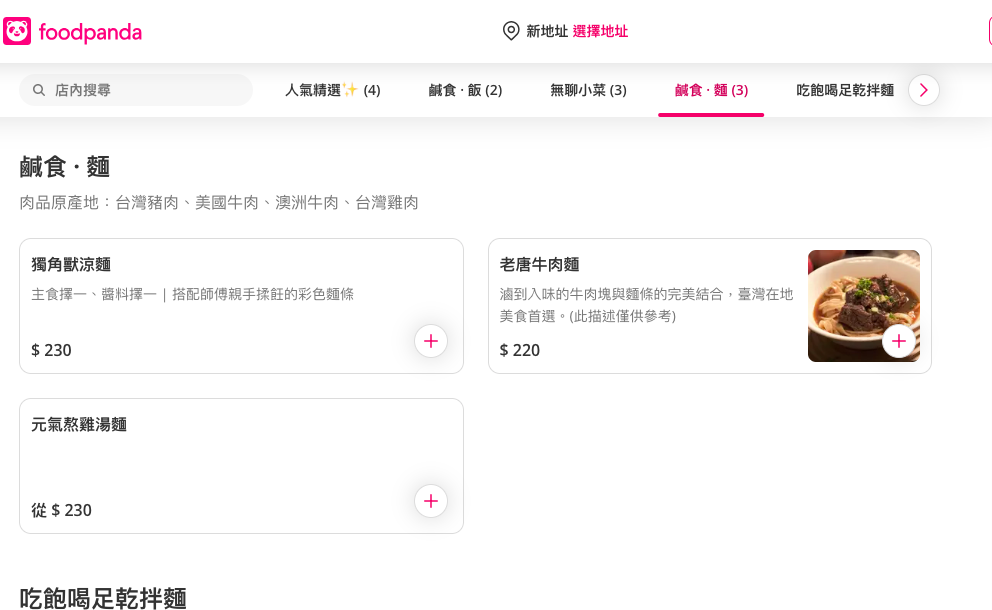This screenshot has width=992, height=610.
Task: Select the 無聊小菜 (3) tab
Action: [588, 90]
